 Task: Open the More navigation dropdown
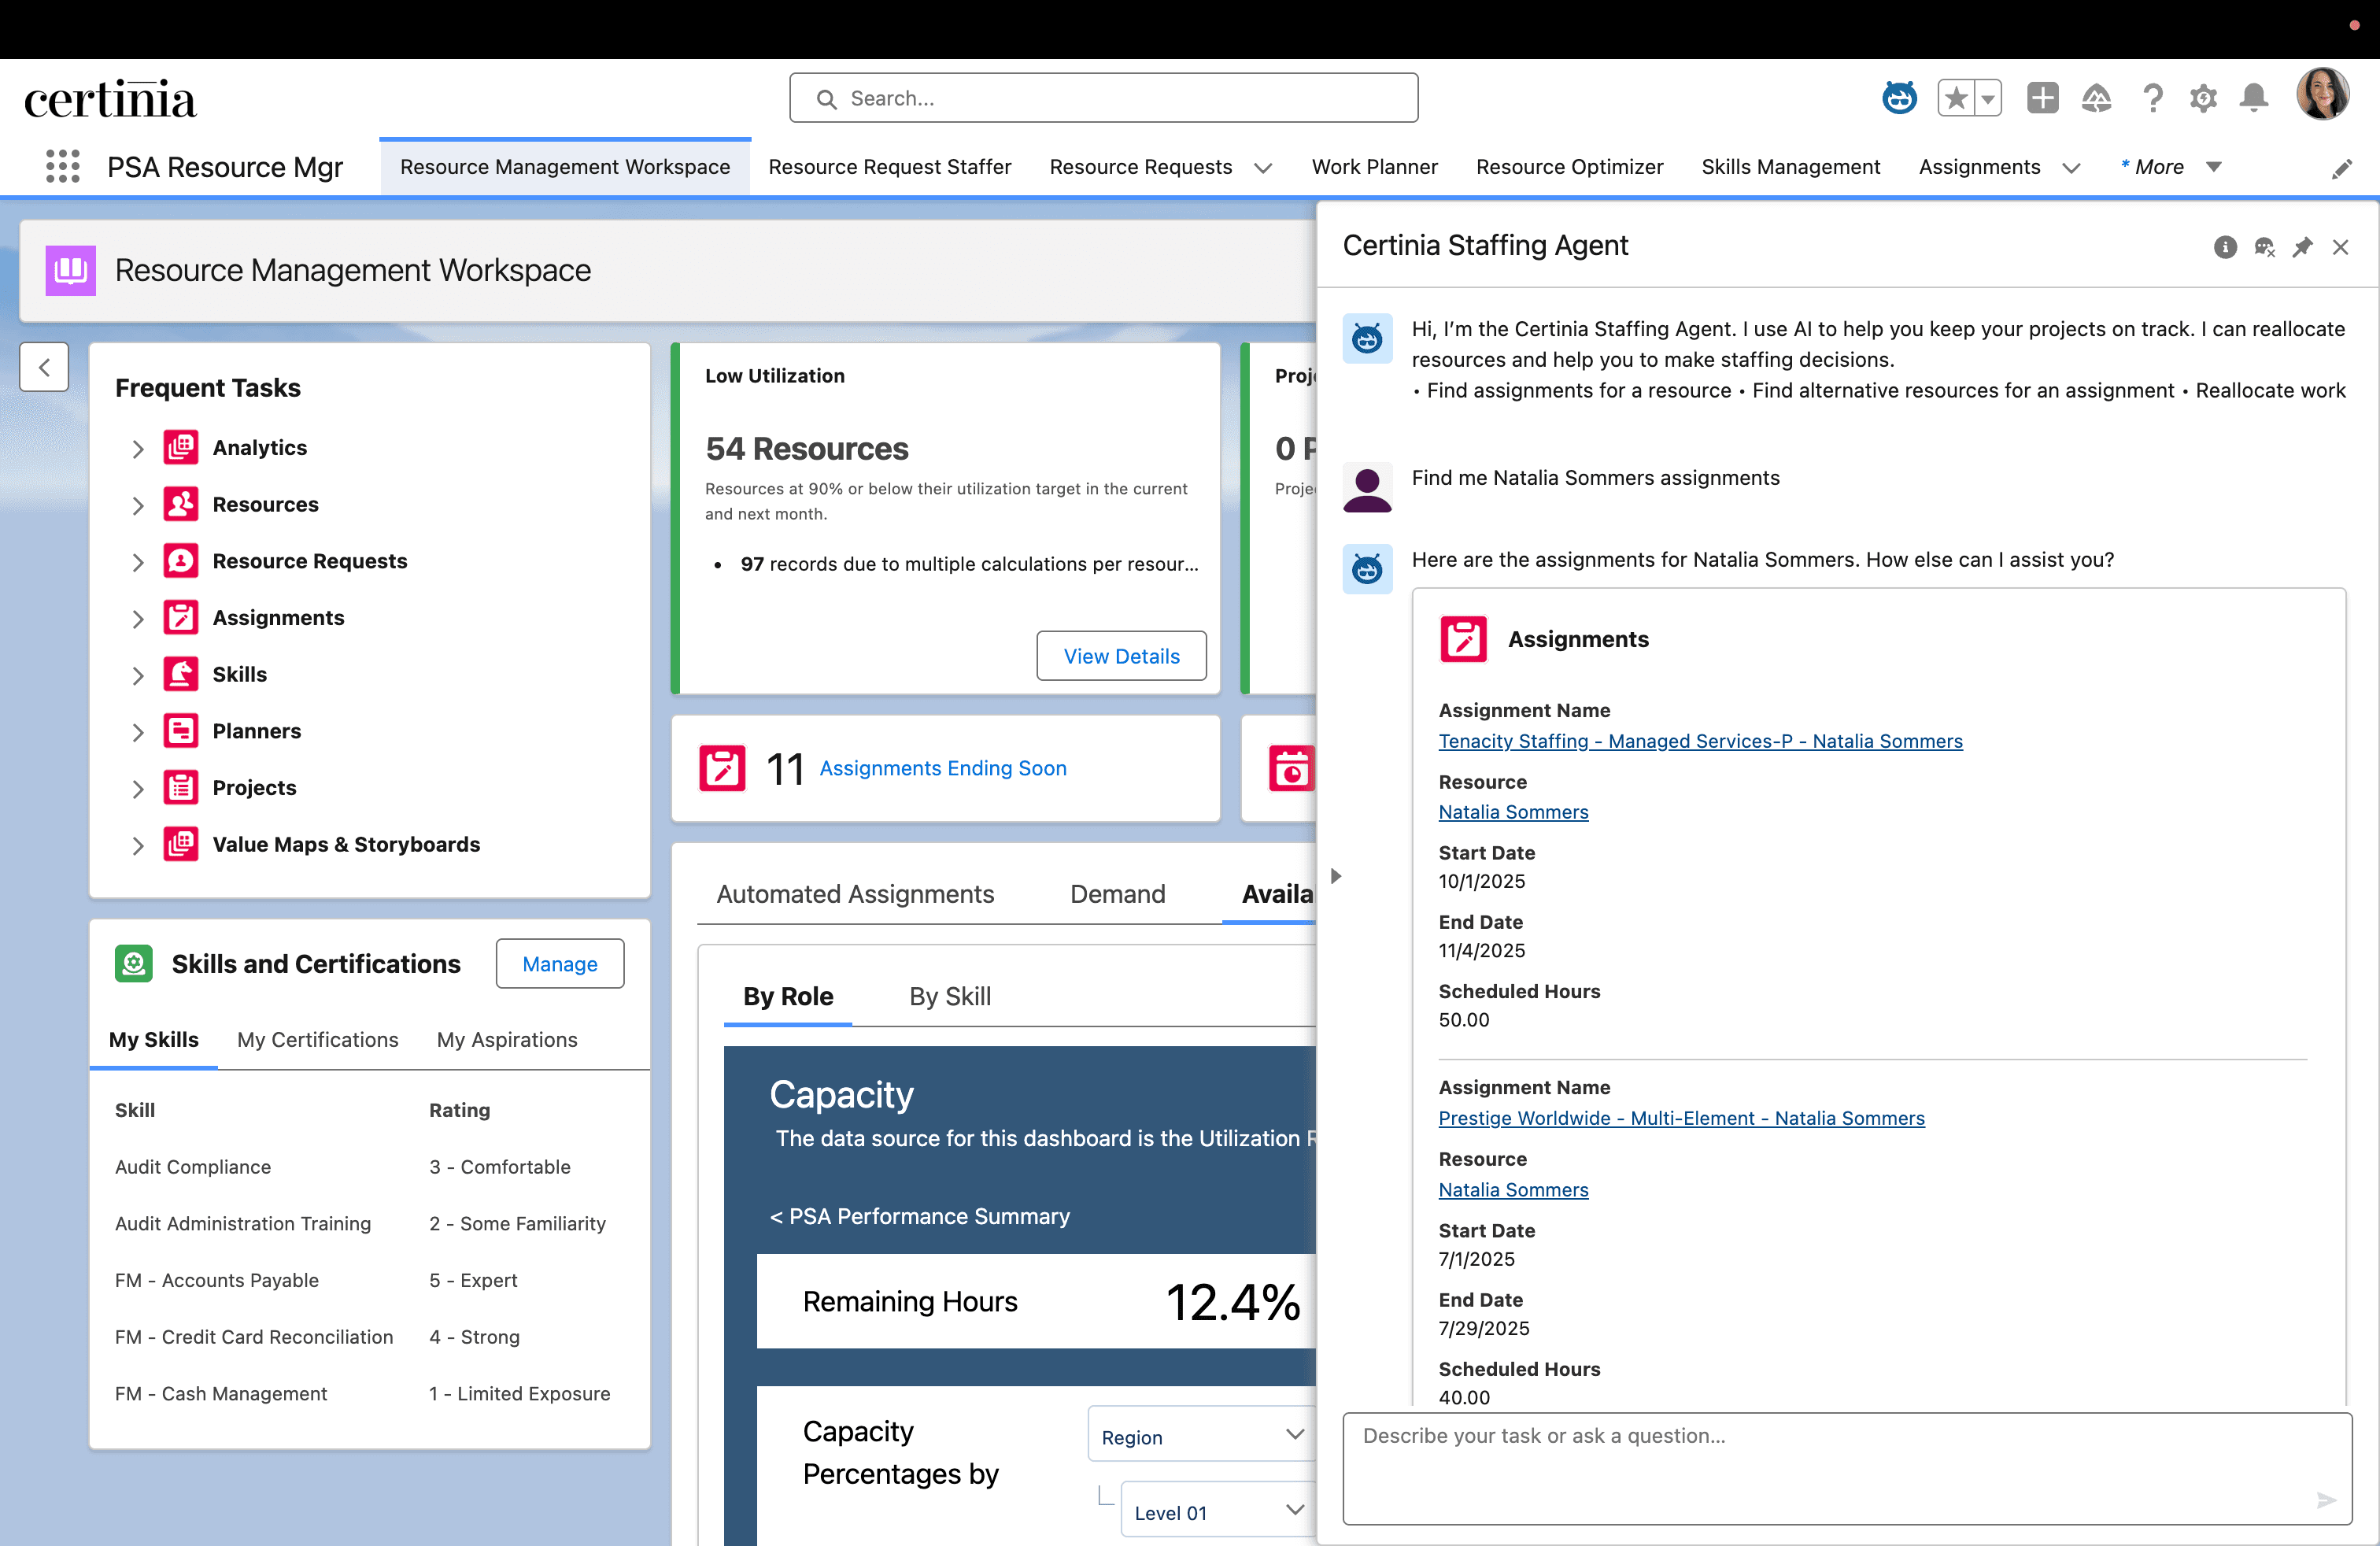coord(2171,167)
